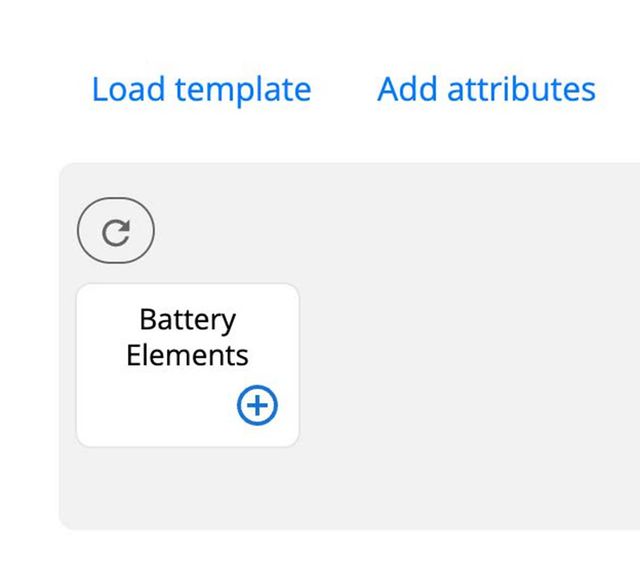Choose Load template from the top links

[x=201, y=89]
